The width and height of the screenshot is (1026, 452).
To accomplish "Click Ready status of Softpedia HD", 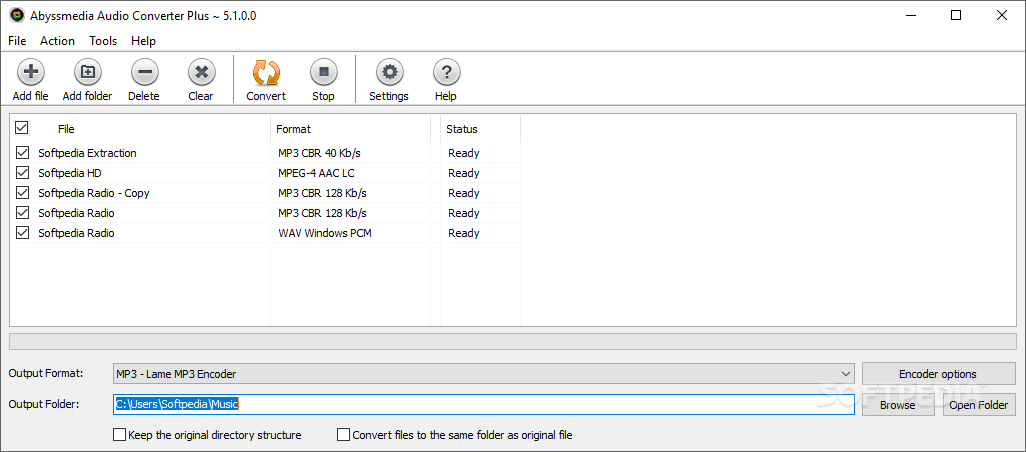I will [464, 173].
